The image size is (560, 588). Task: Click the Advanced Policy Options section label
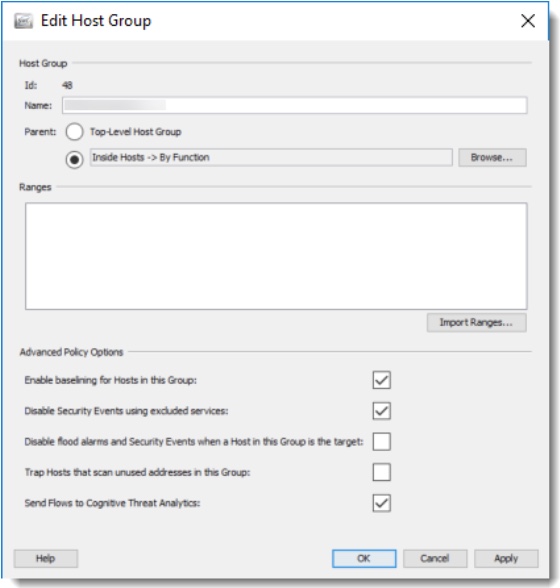point(71,352)
